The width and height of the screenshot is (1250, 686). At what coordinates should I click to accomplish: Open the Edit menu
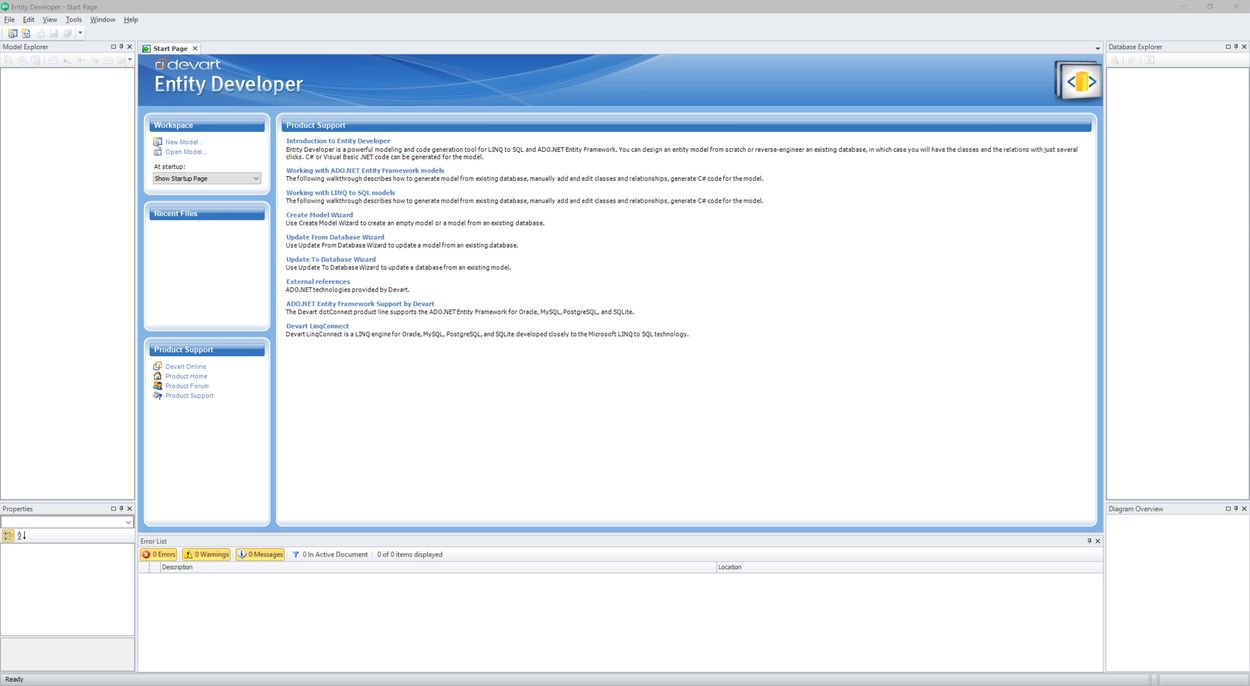28,20
